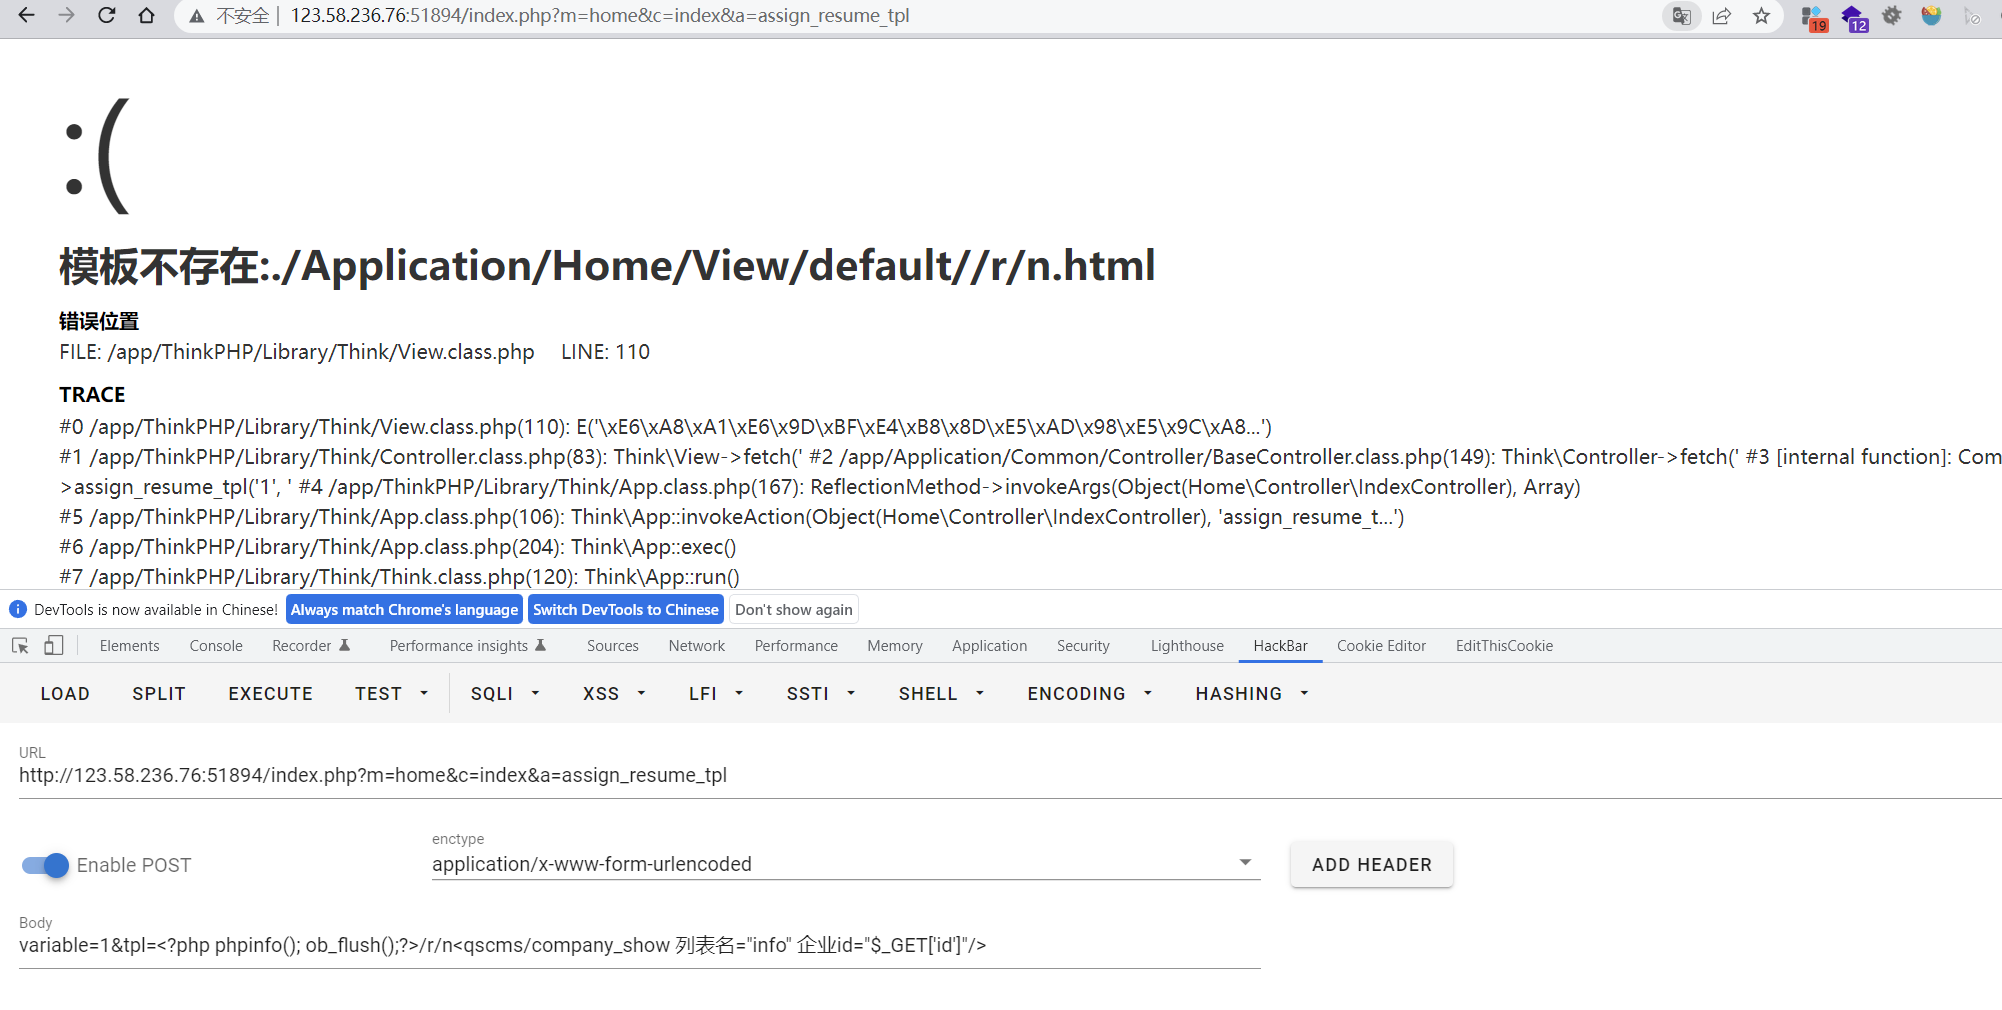Click trace line #7 Think\App::run()
This screenshot has height=1010, width=2002.
click(x=400, y=577)
